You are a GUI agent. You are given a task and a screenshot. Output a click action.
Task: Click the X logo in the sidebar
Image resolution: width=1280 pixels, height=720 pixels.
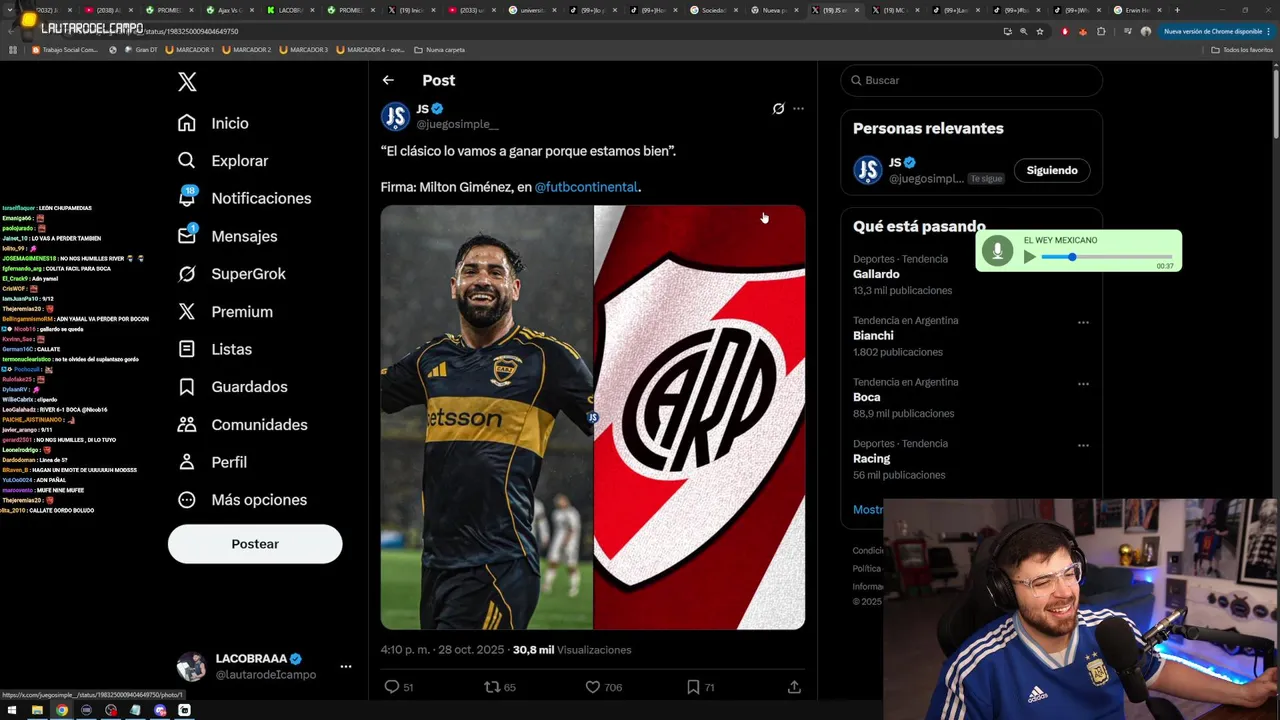(187, 82)
